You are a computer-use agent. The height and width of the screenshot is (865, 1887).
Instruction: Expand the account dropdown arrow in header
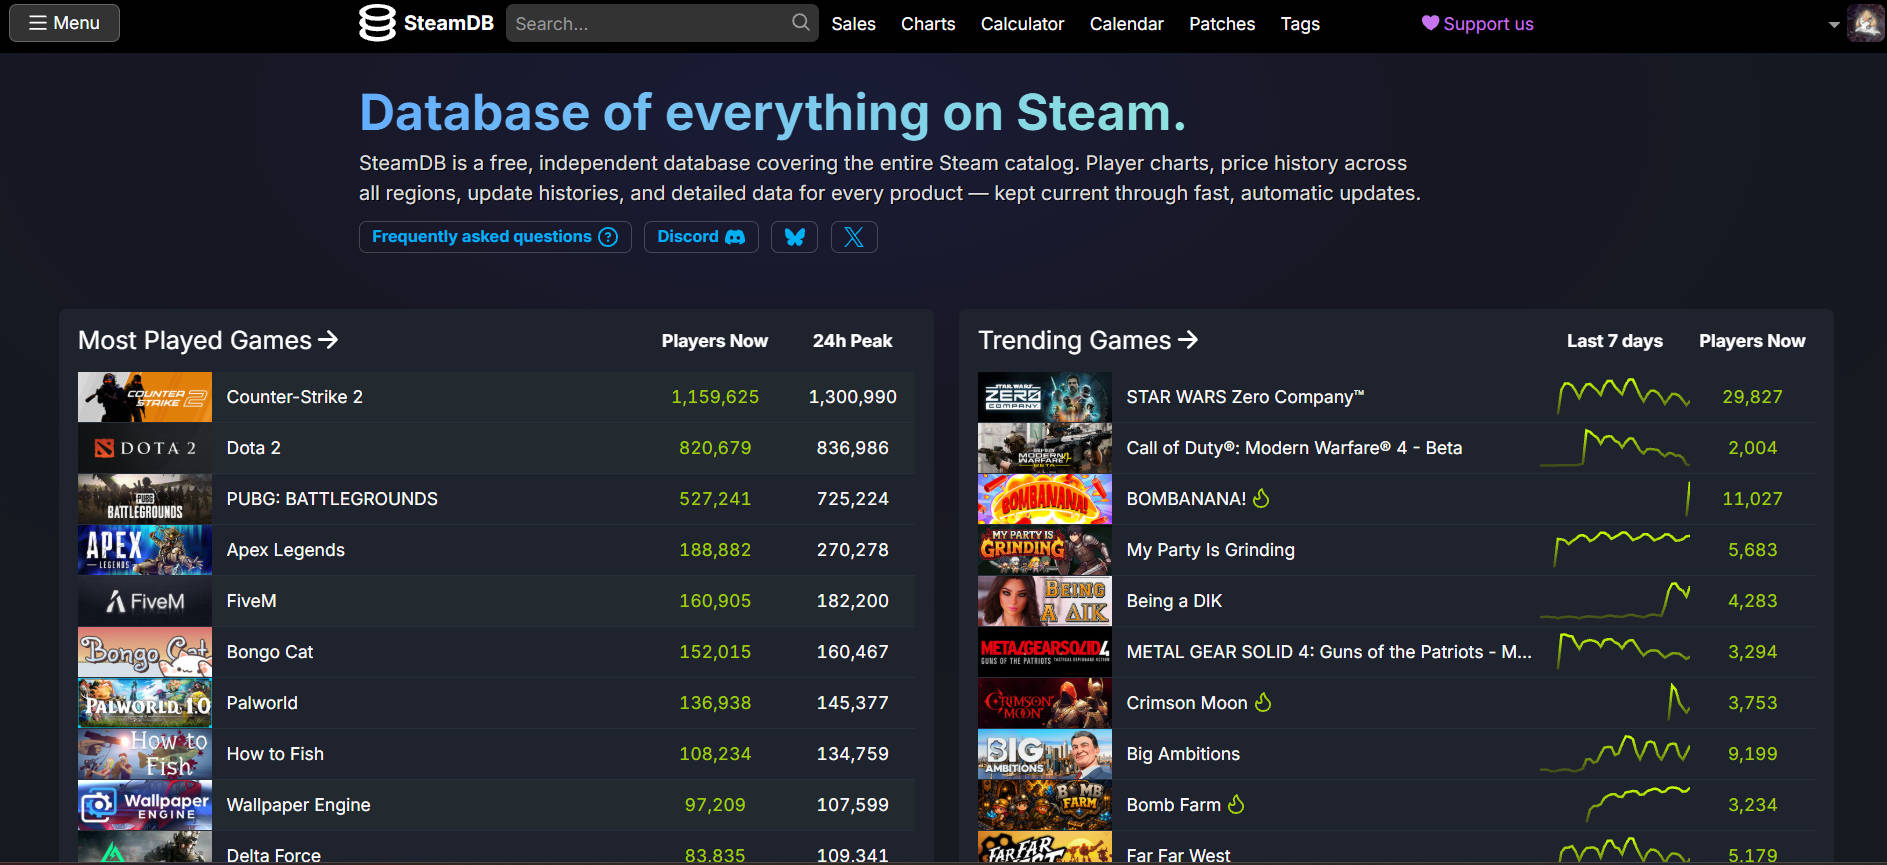coord(1833,25)
